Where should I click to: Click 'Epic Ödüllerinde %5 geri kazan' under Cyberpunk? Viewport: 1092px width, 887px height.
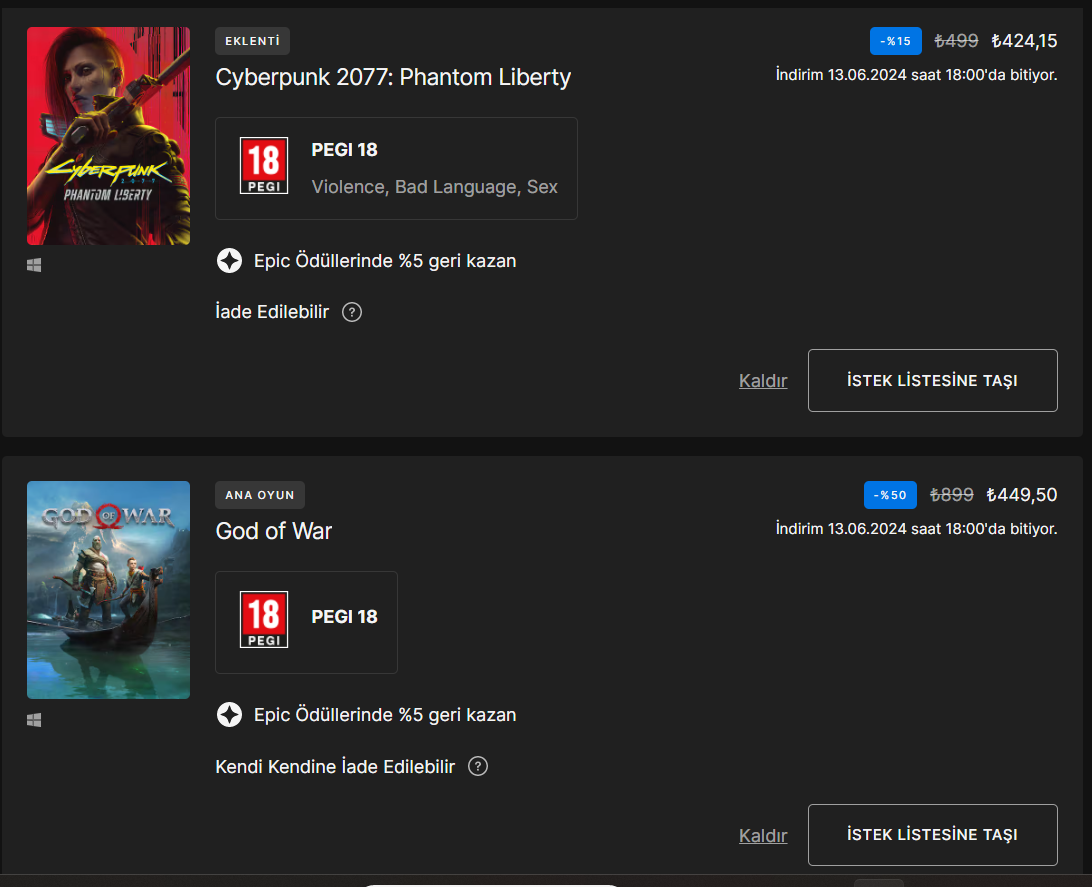tap(385, 261)
